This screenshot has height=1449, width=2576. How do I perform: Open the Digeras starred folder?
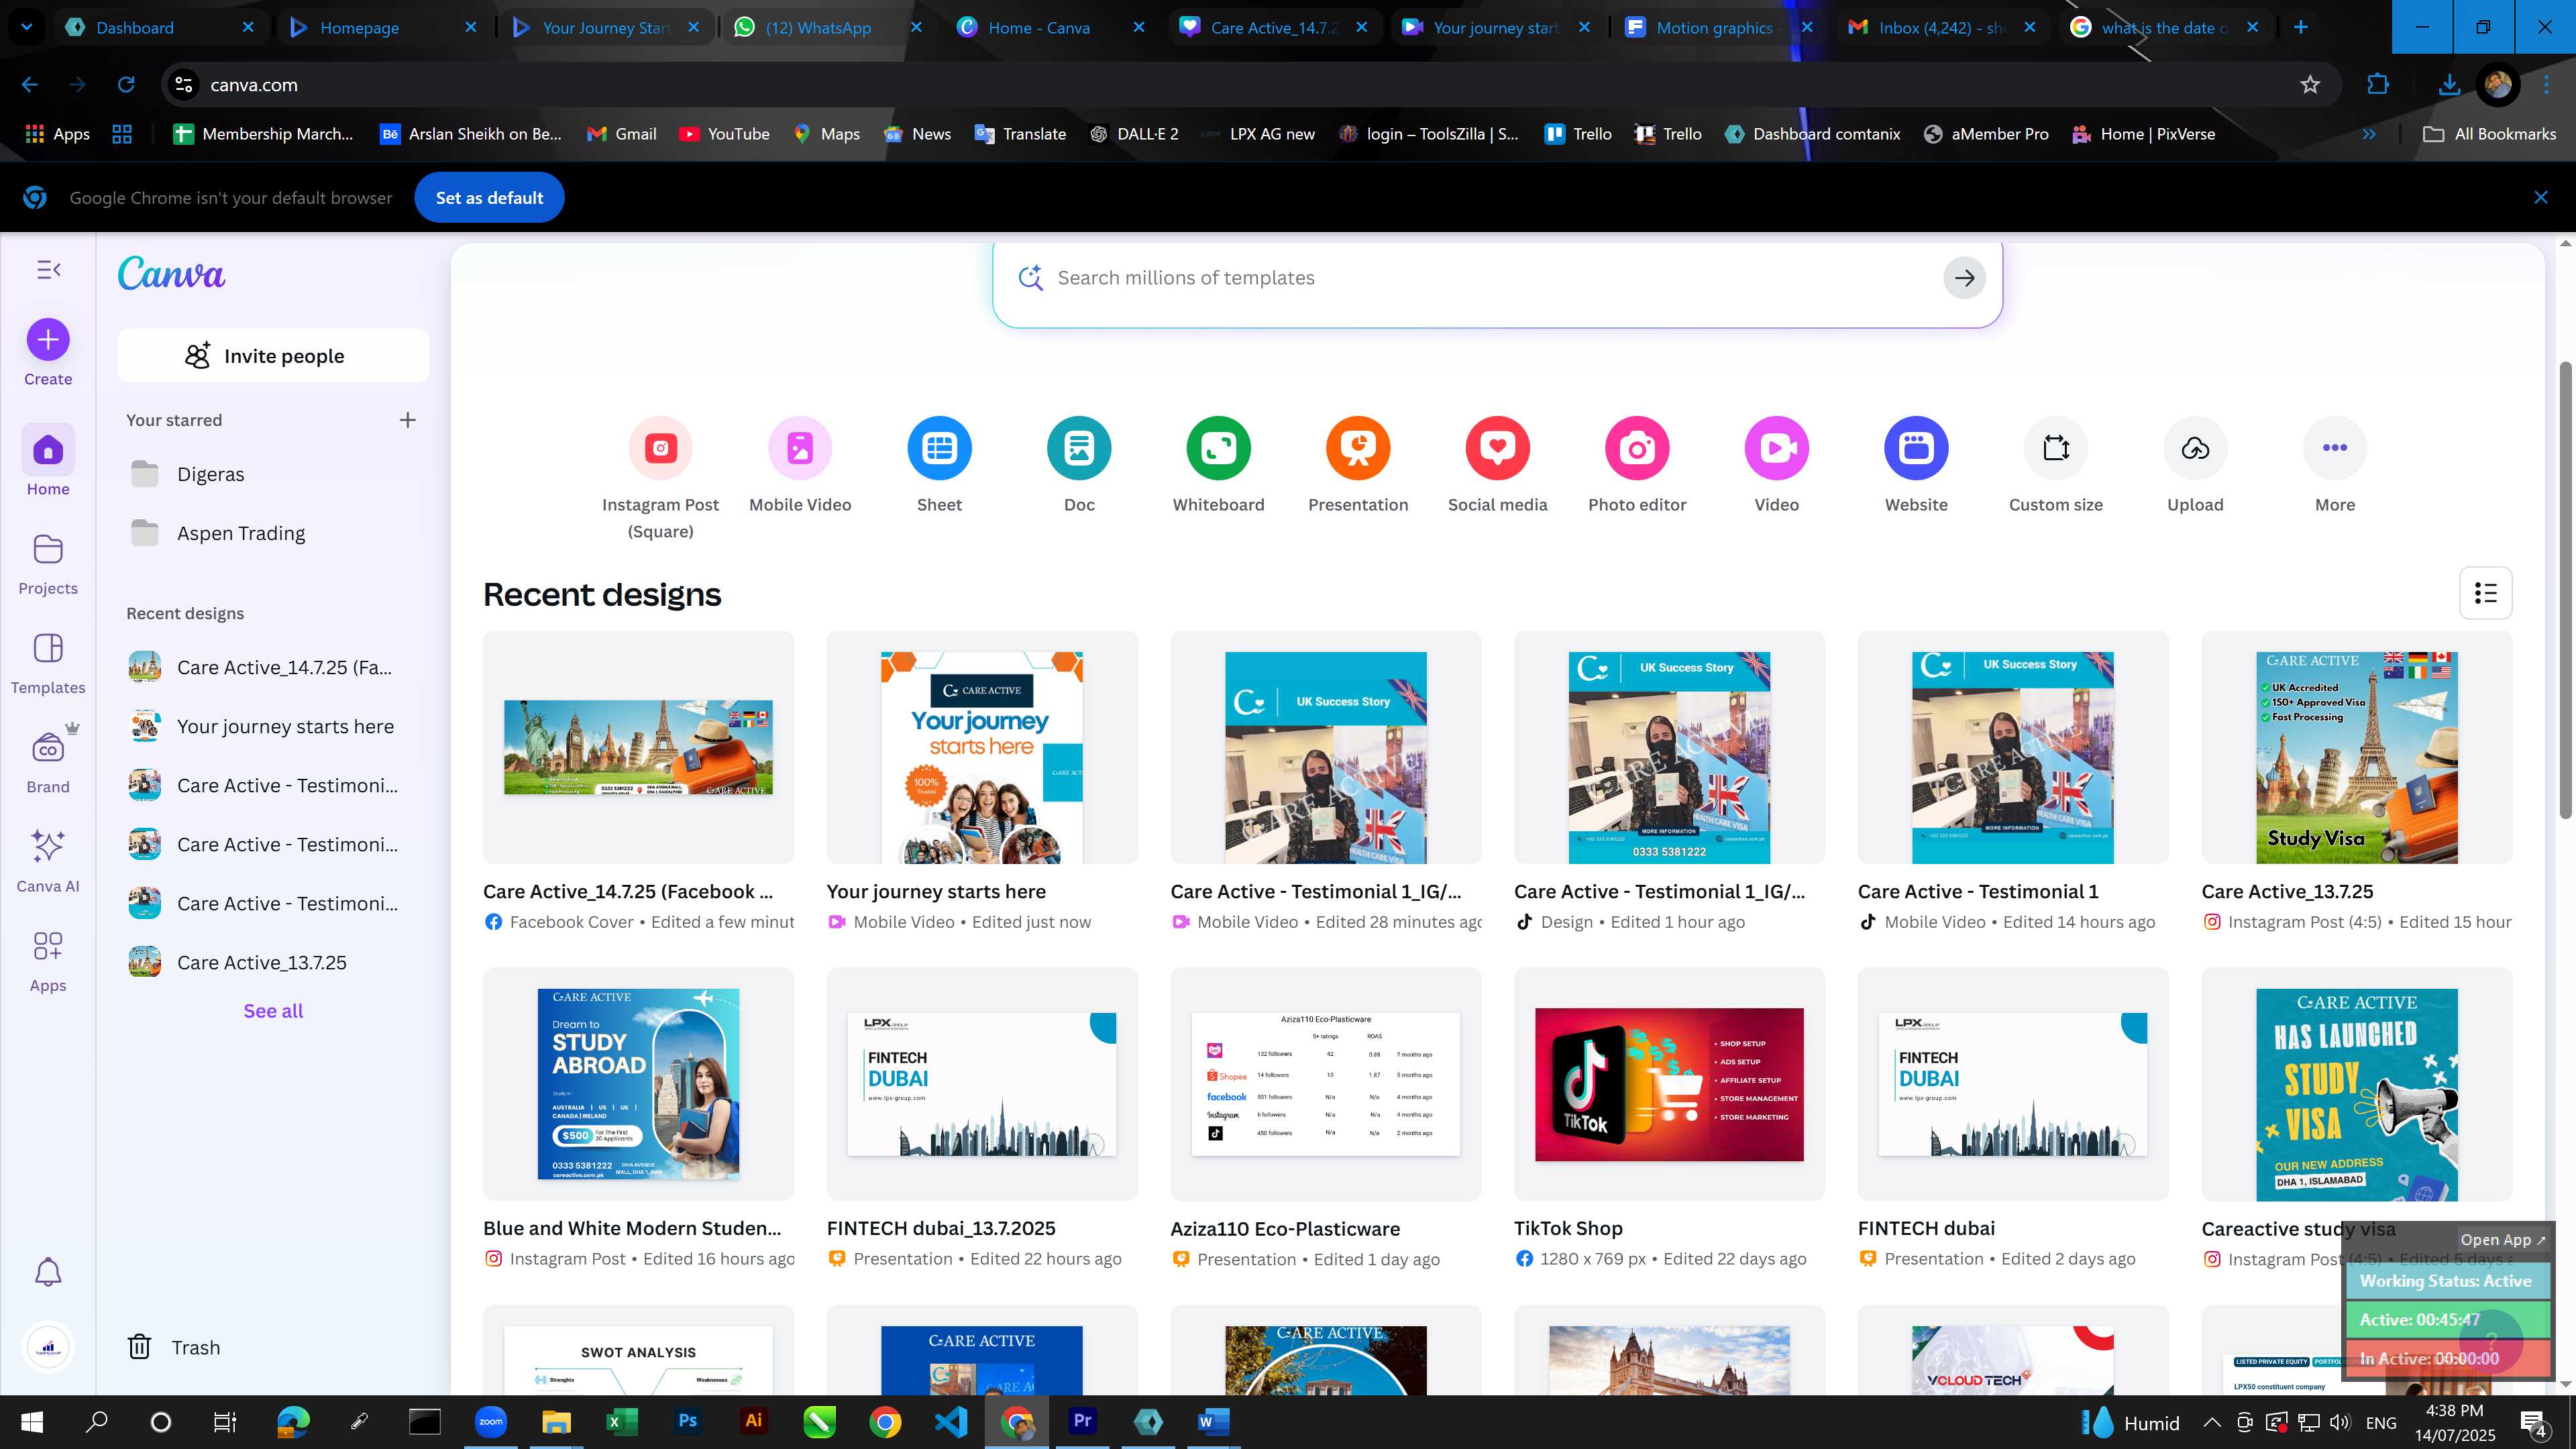(x=273, y=474)
